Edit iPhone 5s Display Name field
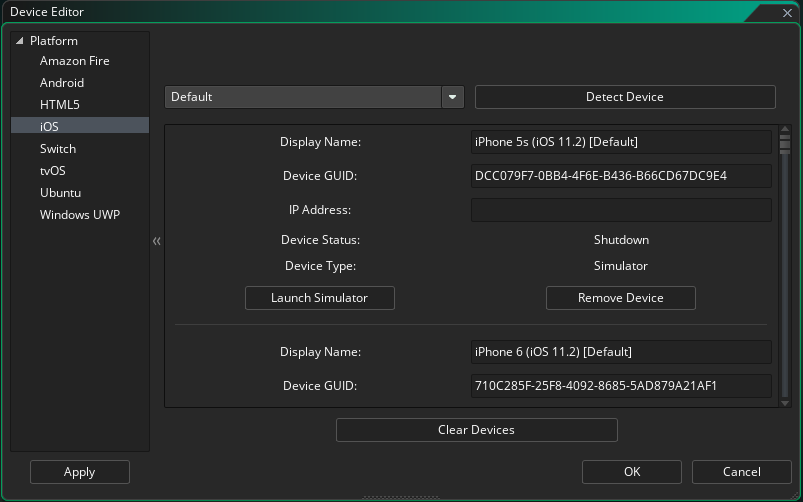 point(621,142)
